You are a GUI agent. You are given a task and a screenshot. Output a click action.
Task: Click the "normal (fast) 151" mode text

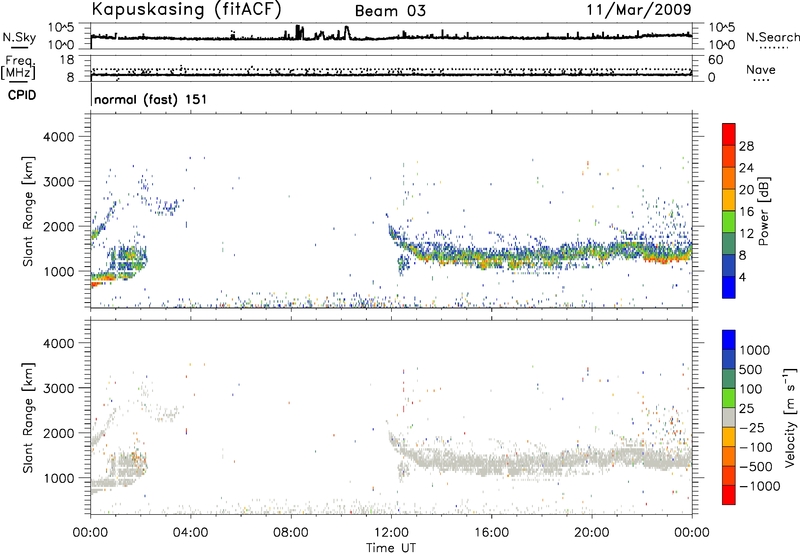151,99
